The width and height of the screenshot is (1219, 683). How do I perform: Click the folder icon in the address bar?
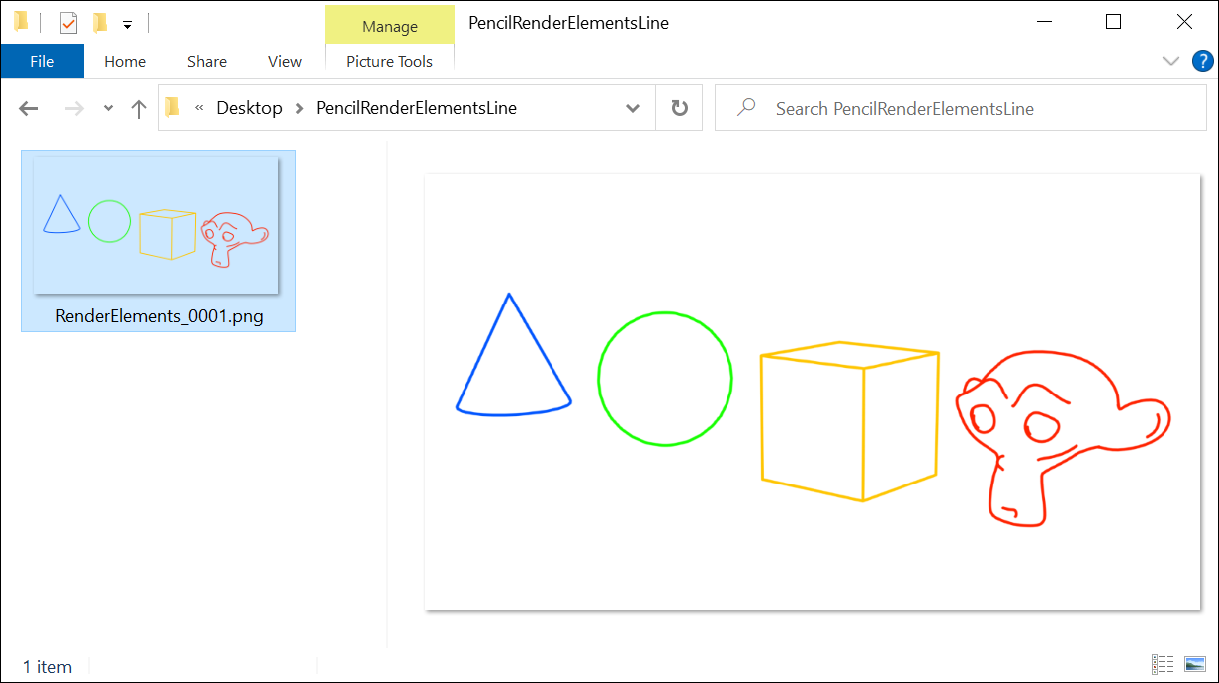(x=172, y=107)
